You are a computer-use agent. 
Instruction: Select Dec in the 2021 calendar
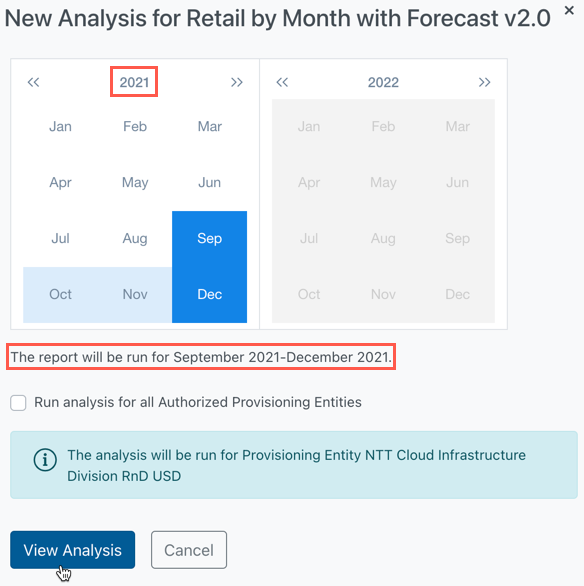tap(209, 294)
